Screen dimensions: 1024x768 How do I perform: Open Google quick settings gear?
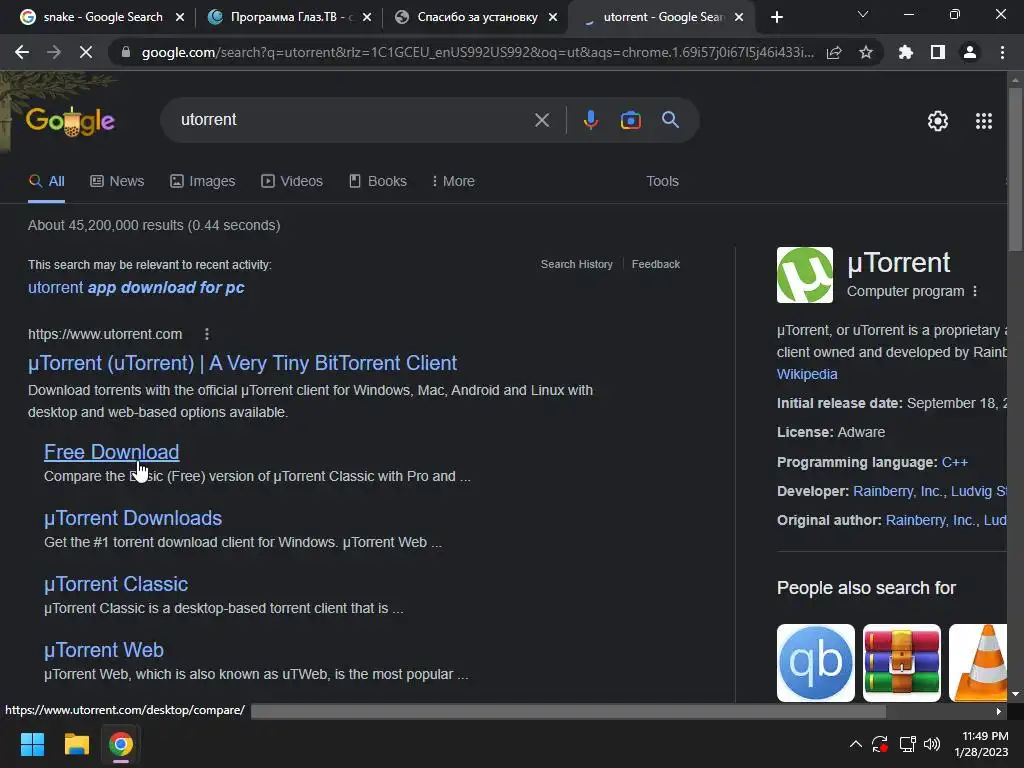coord(938,121)
